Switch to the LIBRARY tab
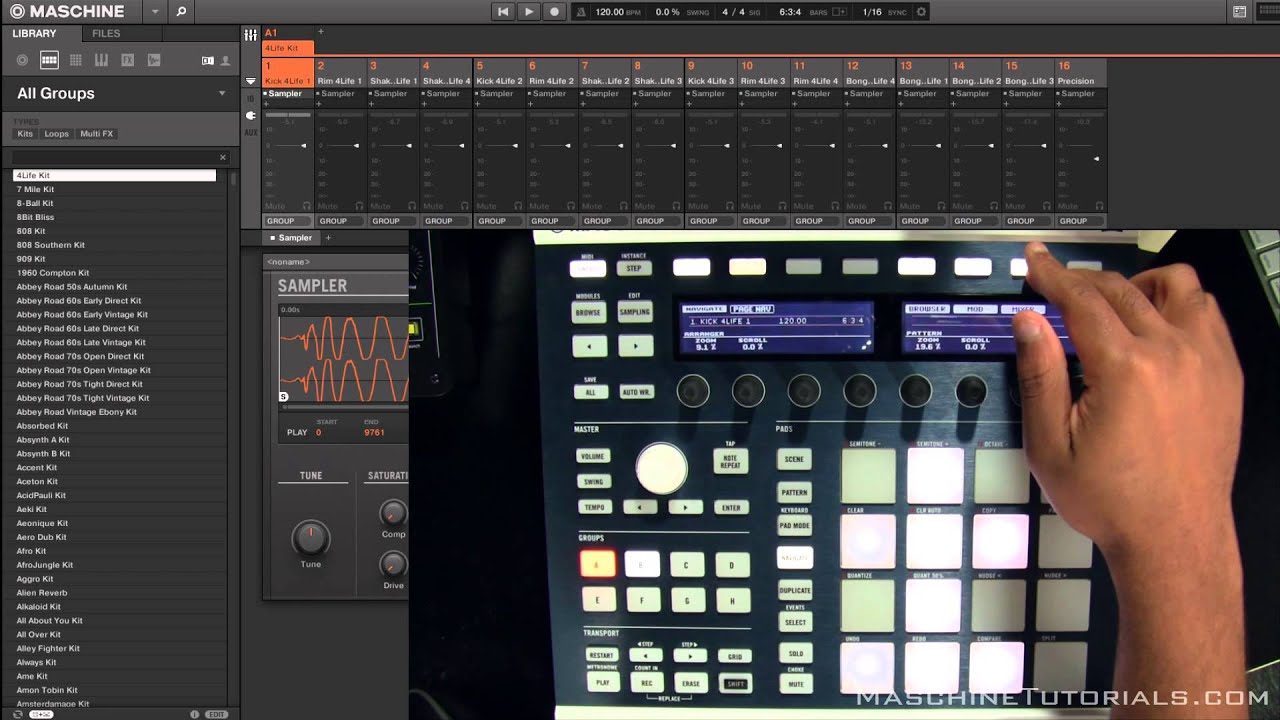1280x720 pixels. [34, 33]
